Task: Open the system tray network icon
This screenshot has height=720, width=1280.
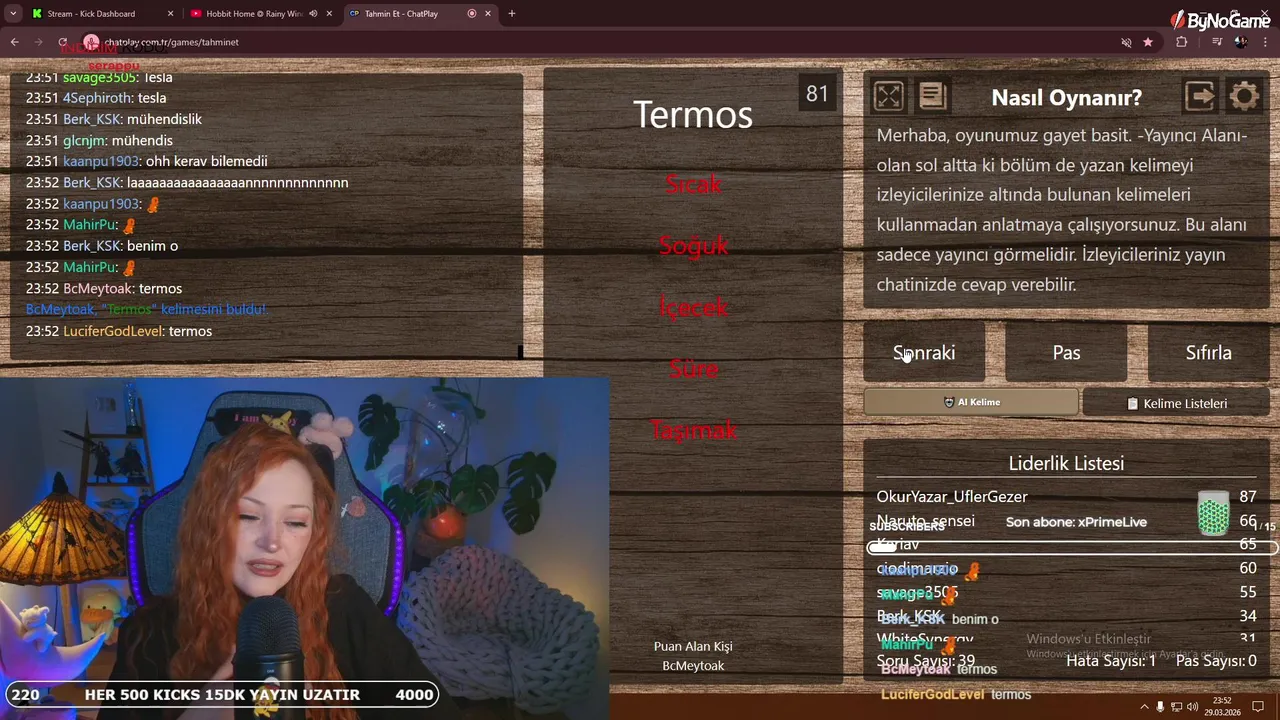Action: (x=1176, y=707)
